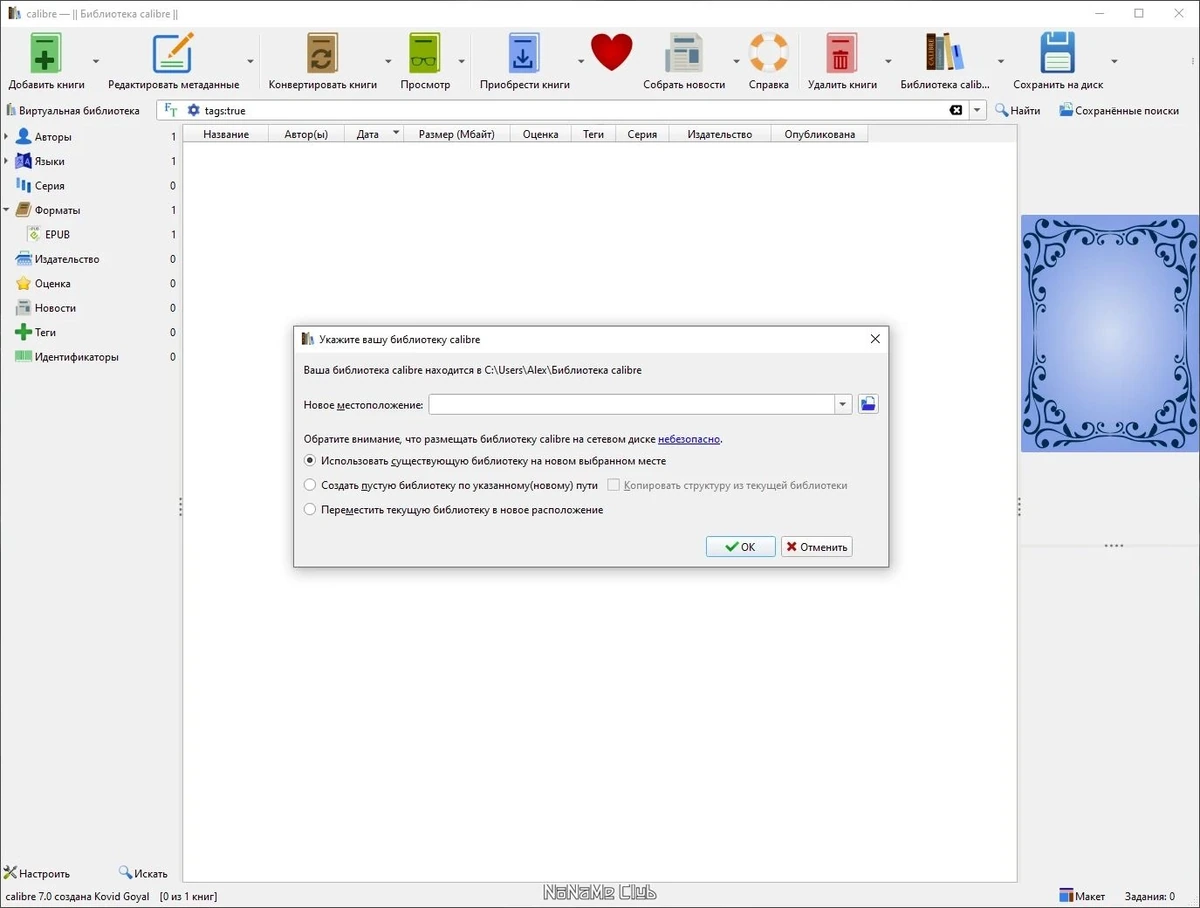Click Искать magnifier in sidebar bottom
1200x908 pixels.
tap(143, 873)
